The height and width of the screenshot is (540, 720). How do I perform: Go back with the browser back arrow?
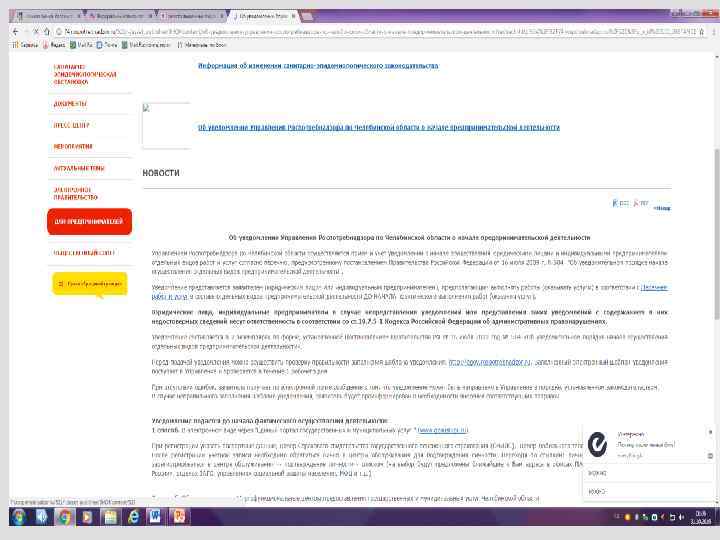pyautogui.click(x=16, y=32)
